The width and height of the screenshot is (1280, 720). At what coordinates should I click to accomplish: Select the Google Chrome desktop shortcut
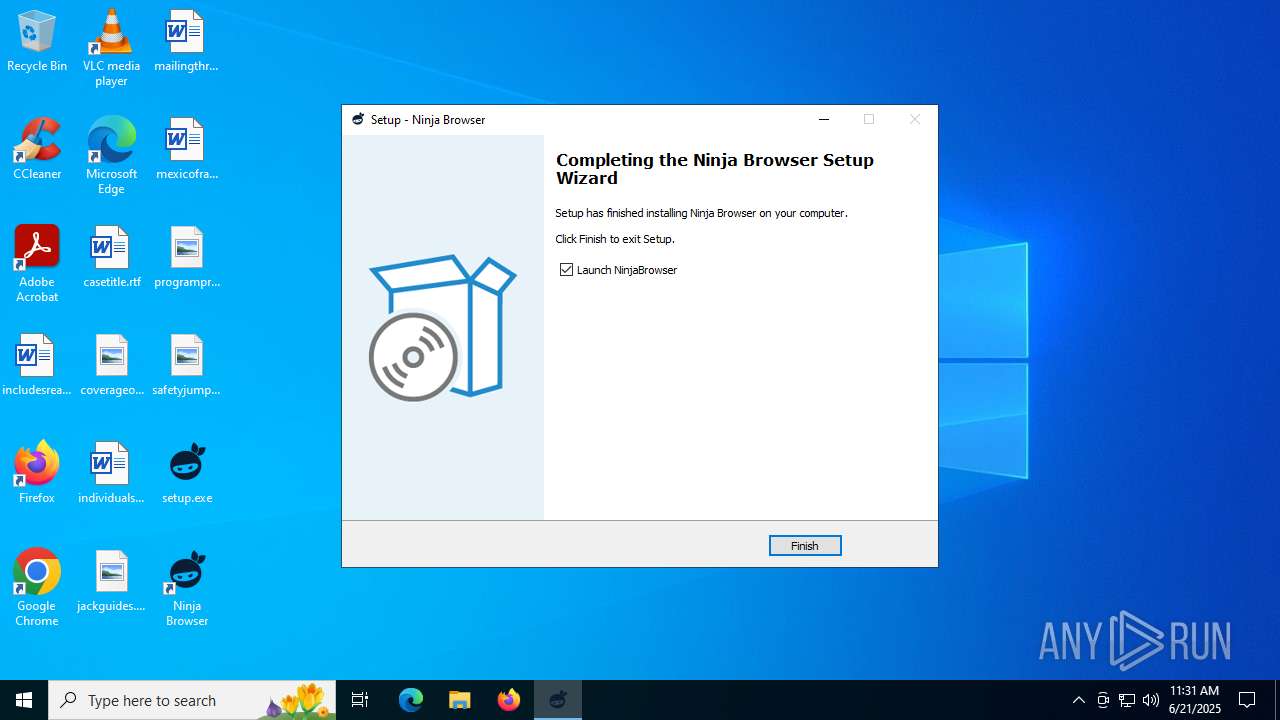[x=37, y=587]
